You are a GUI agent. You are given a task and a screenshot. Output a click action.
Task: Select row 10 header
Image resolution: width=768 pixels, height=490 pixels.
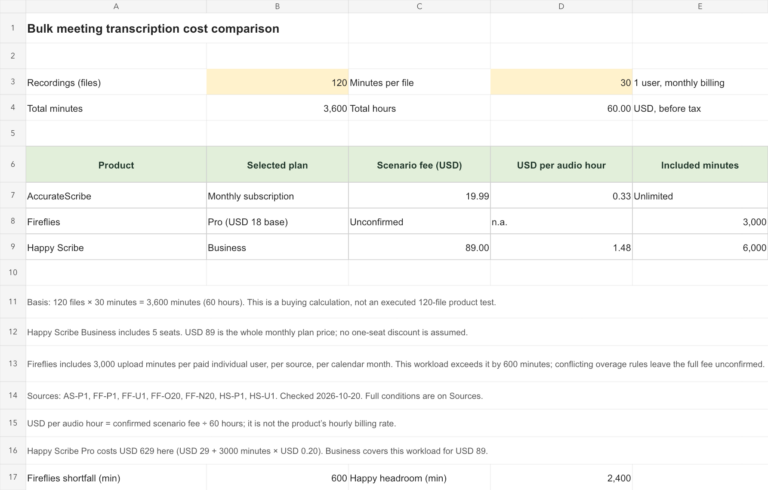(13, 272)
